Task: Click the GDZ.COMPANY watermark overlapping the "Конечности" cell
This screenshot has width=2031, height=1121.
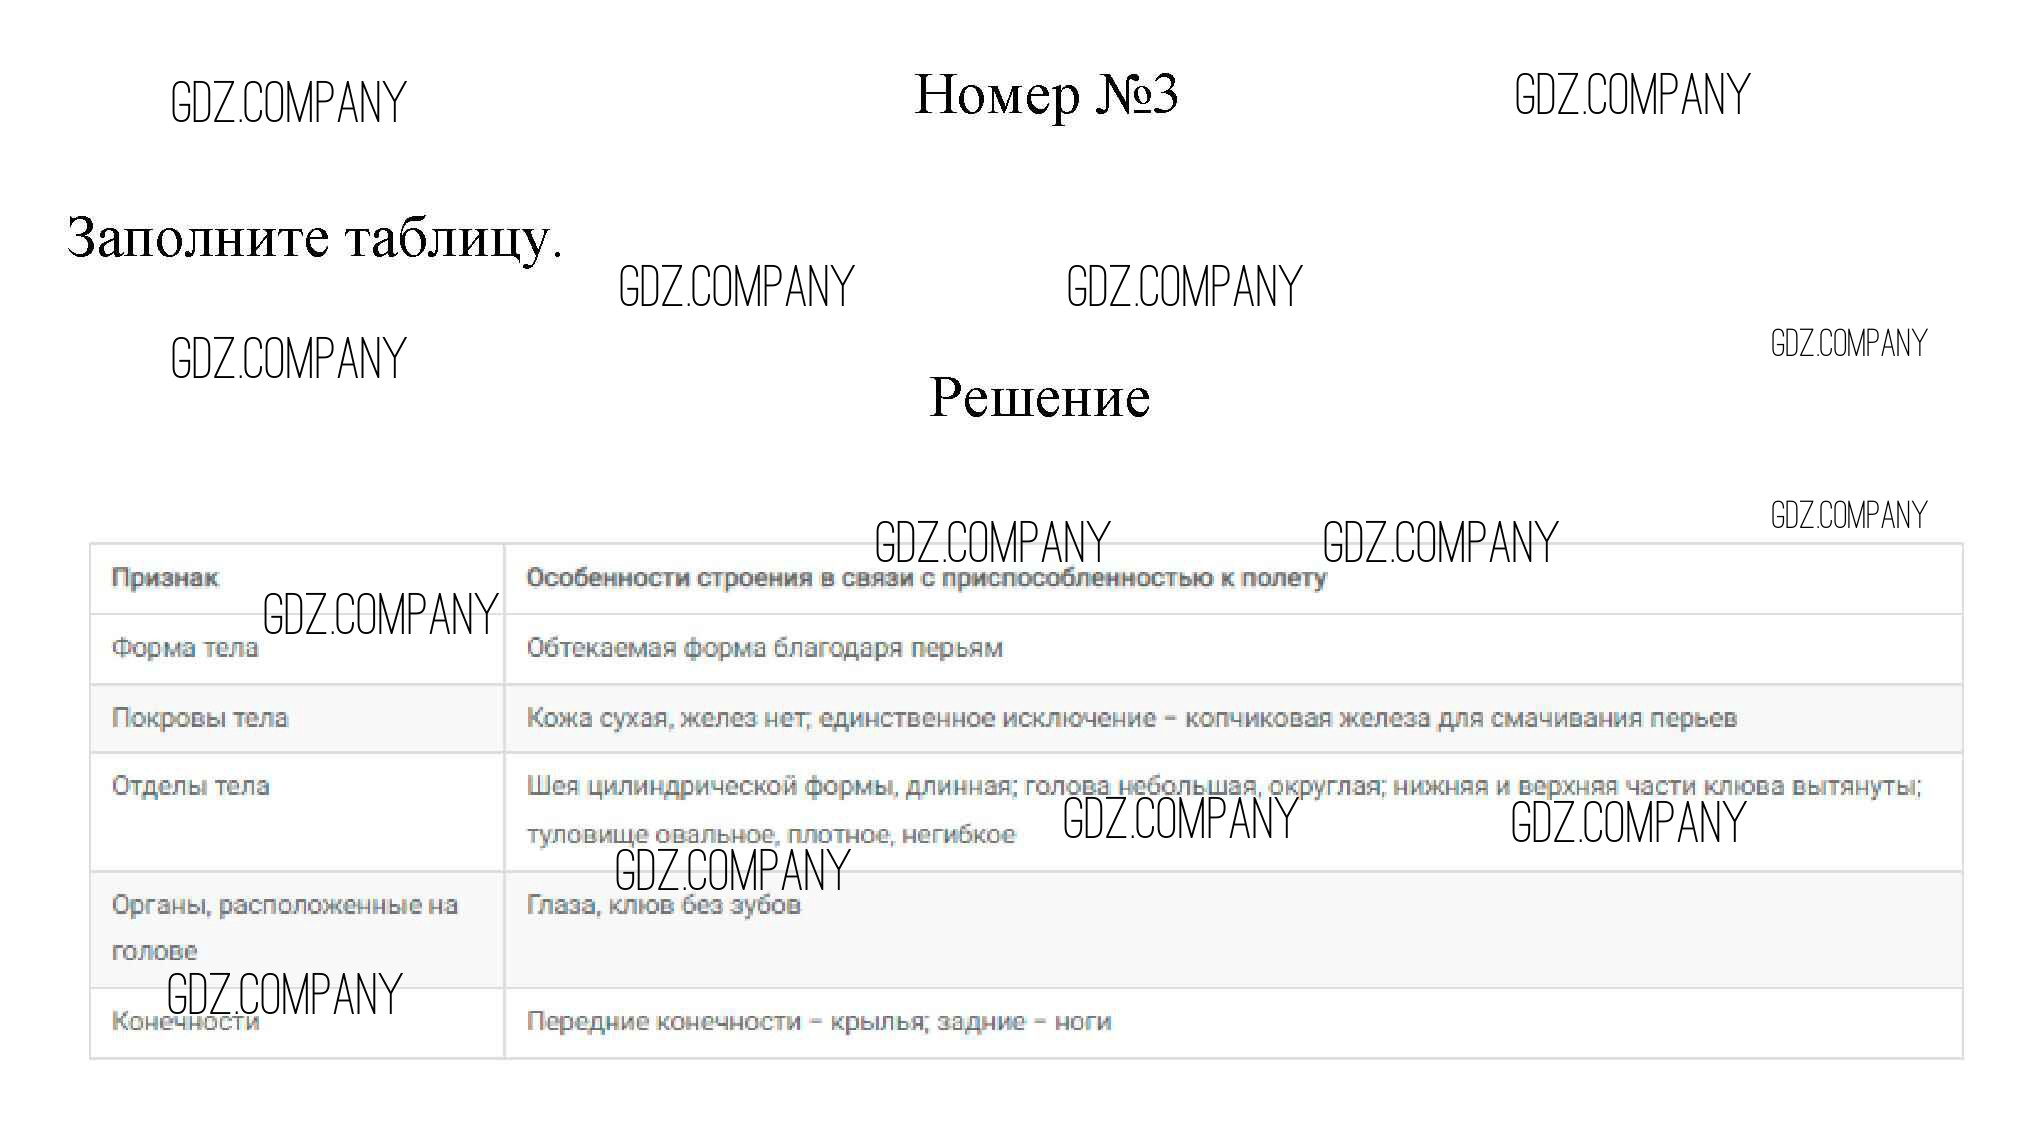Action: (284, 994)
